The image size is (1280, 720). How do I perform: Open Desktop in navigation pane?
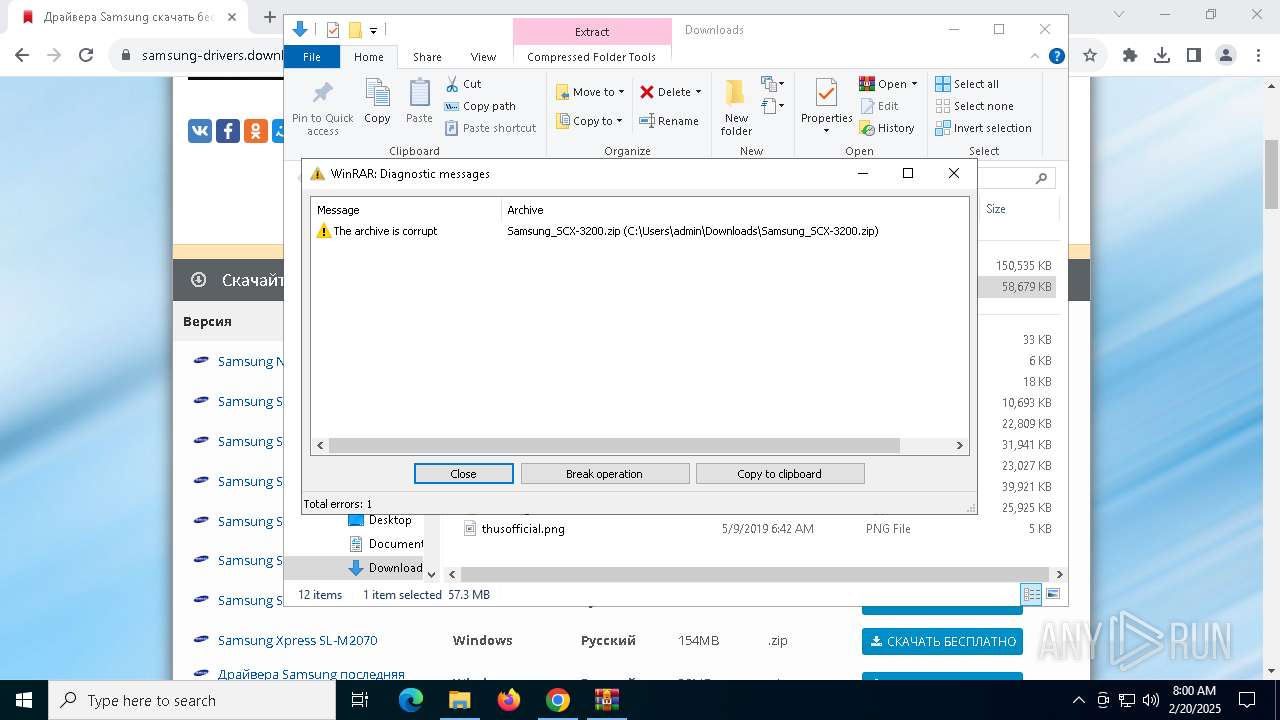(380, 520)
